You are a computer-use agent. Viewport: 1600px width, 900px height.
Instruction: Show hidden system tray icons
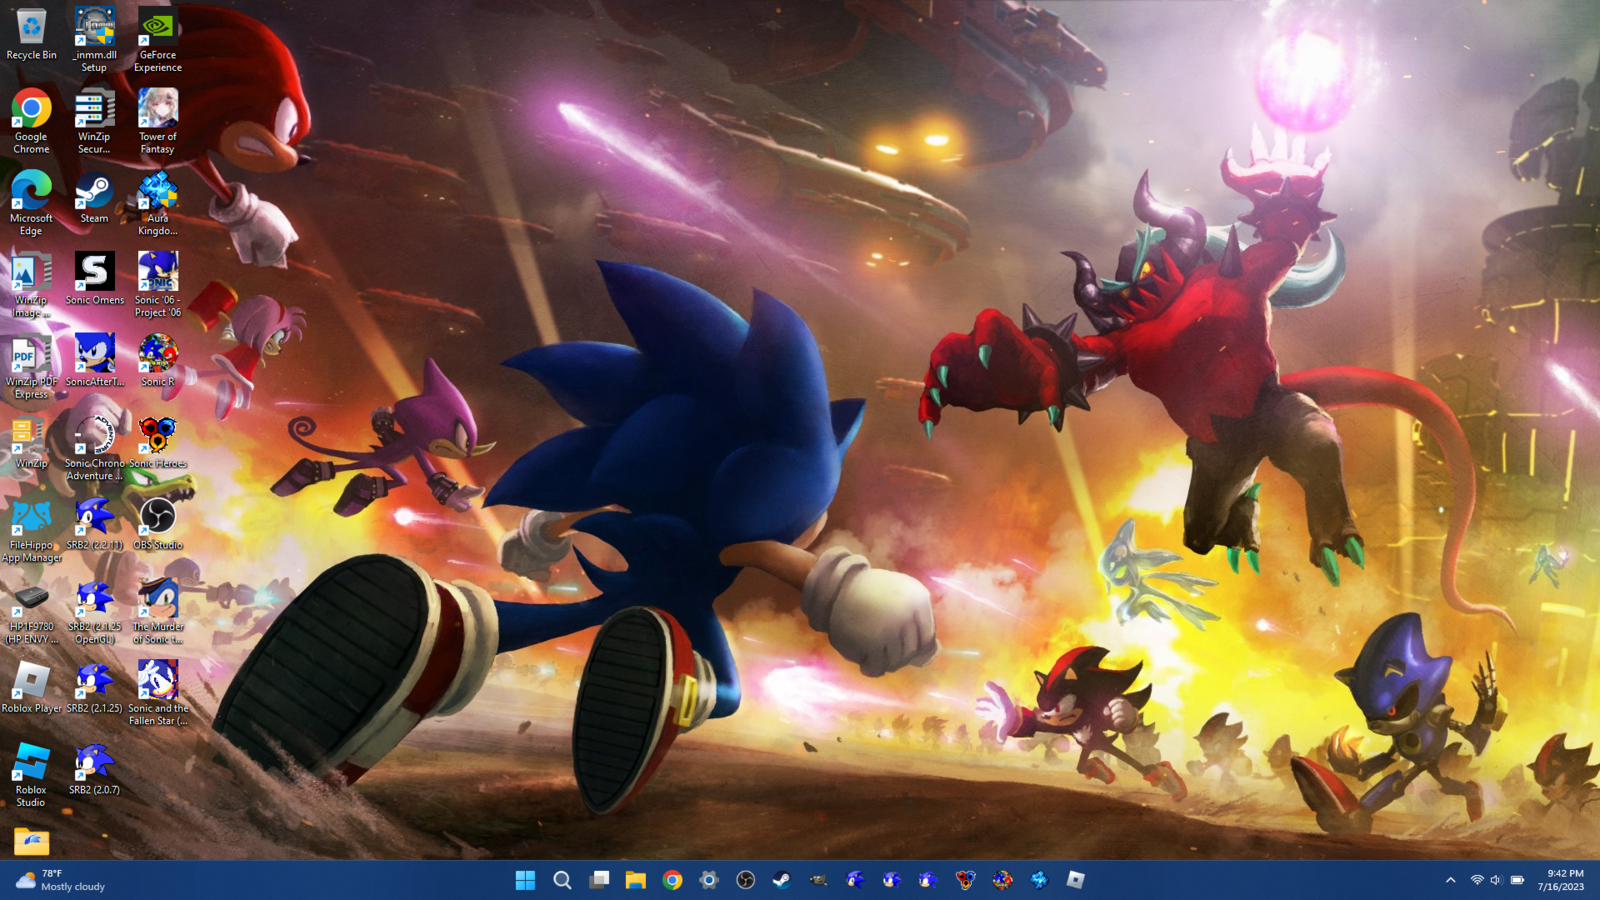tap(1450, 880)
